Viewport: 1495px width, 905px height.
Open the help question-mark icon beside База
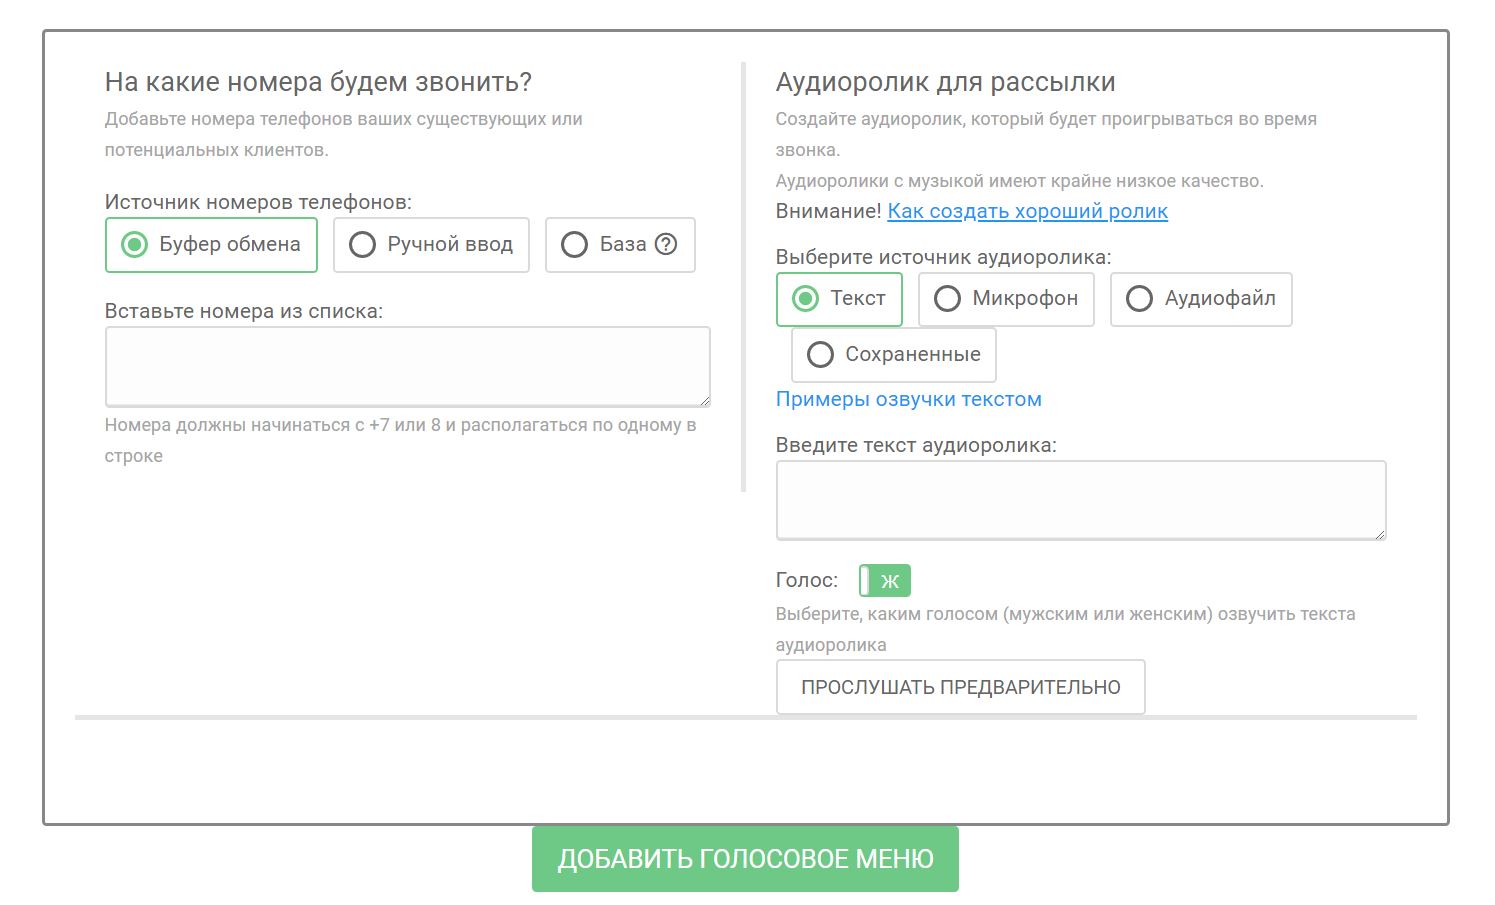pyautogui.click(x=666, y=244)
